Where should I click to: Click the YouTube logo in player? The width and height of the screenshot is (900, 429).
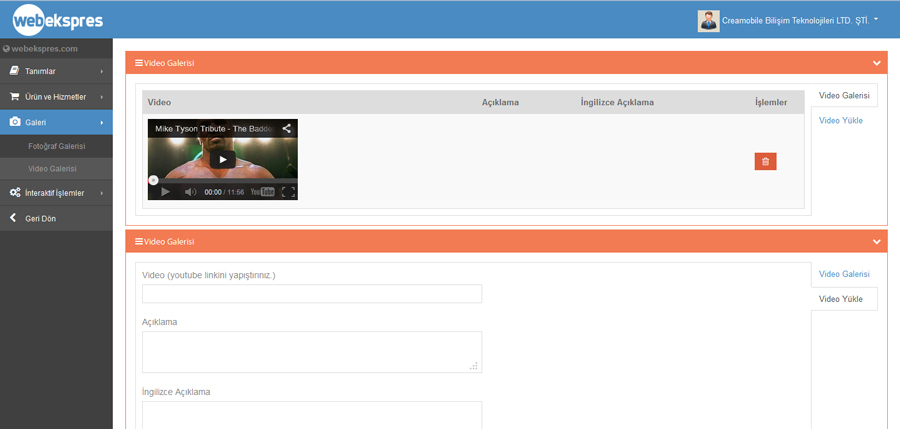click(262, 192)
